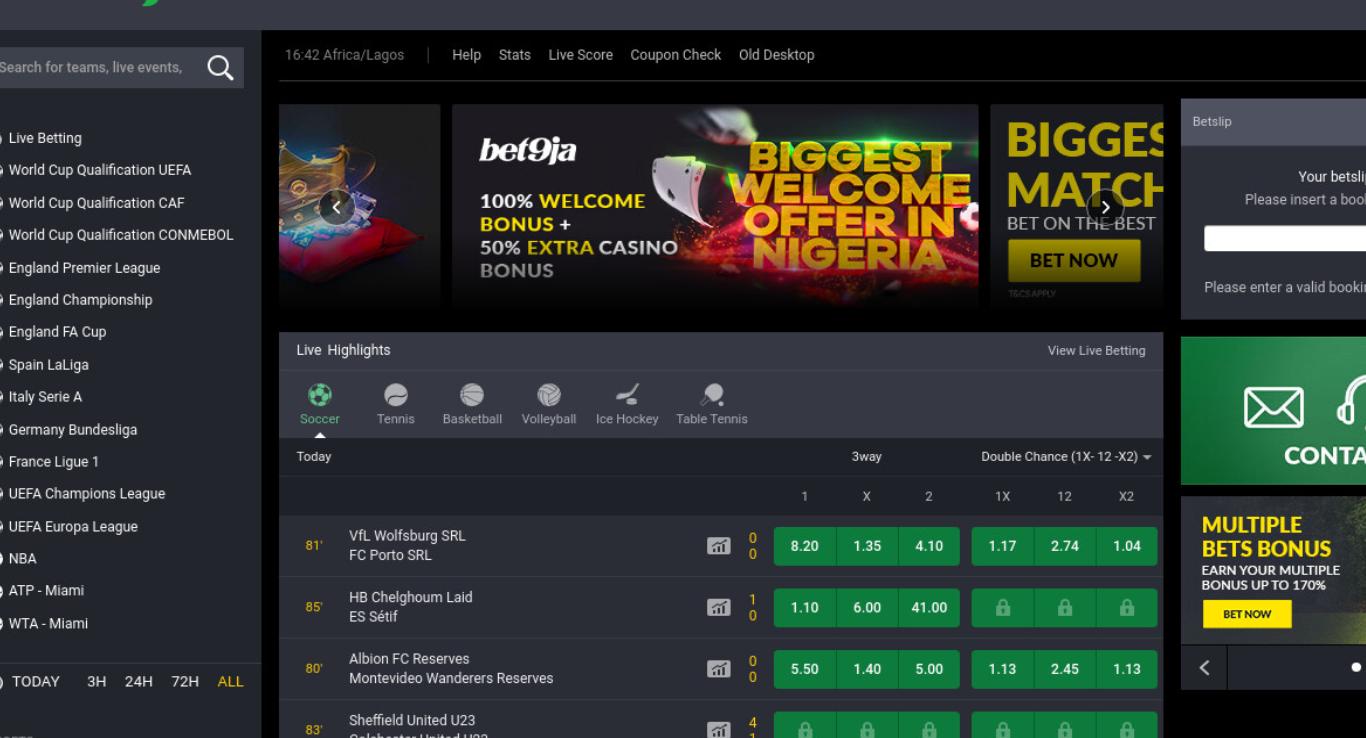This screenshot has height=738, width=1366.
Task: Open England Championship
Action: (80, 299)
